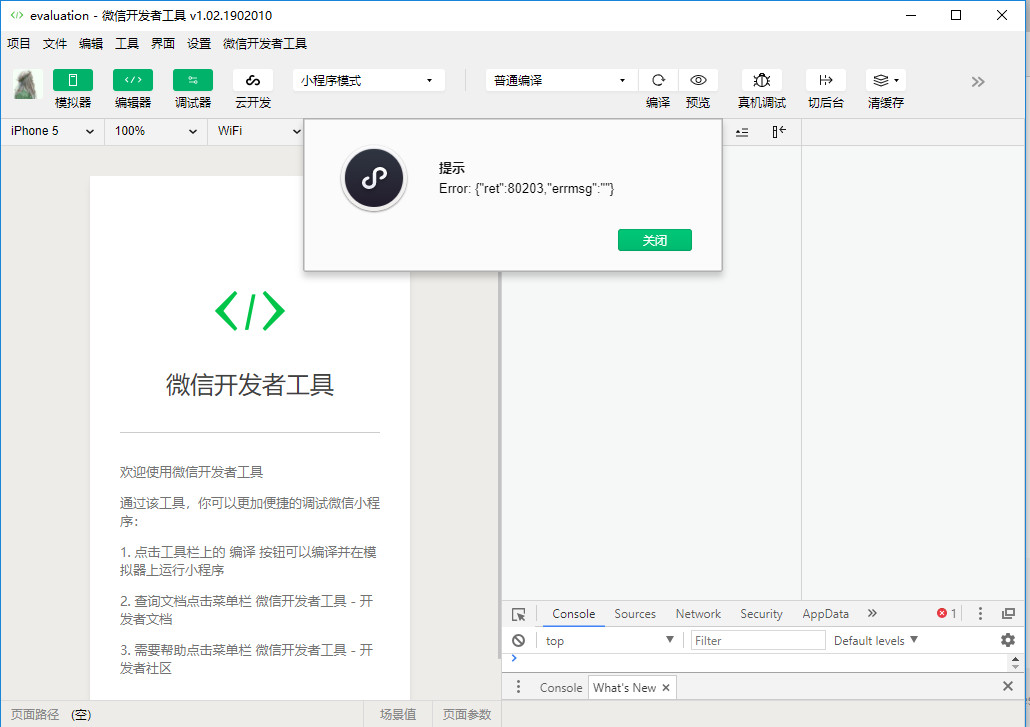Click the user avatar thumbnail
This screenshot has height=727, width=1030.
click(28, 84)
